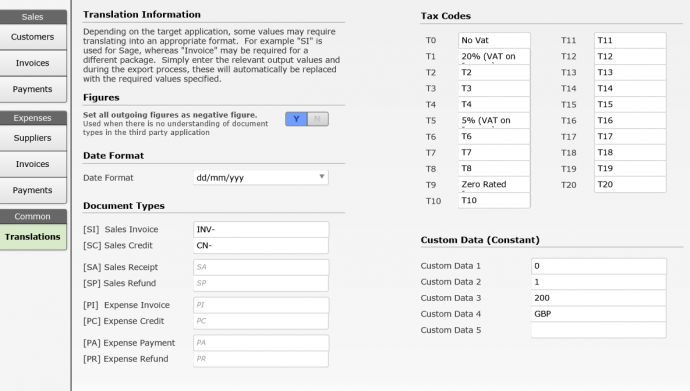This screenshot has width=690, height=391.
Task: Edit the T10 tax code field
Action: [494, 201]
